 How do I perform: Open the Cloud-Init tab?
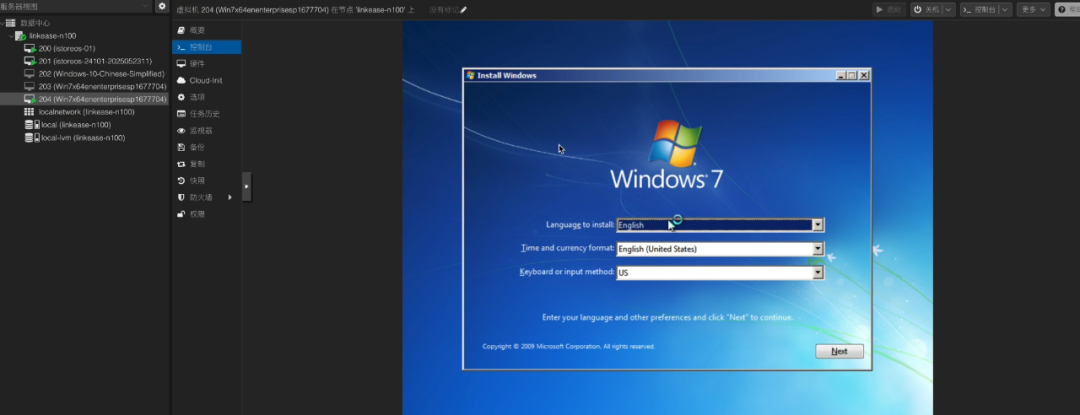207,81
